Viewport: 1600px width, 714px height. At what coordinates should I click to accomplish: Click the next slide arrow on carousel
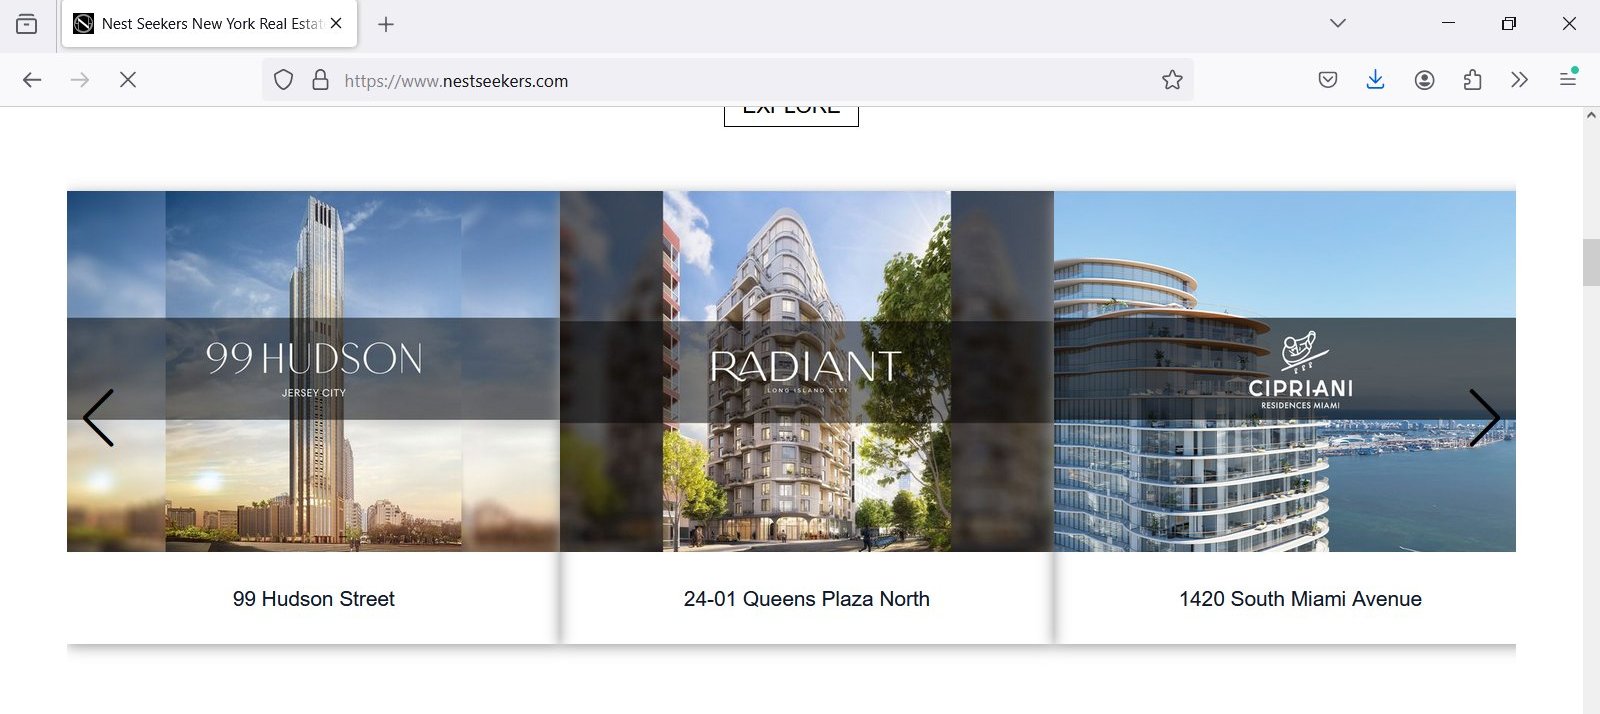1484,417
